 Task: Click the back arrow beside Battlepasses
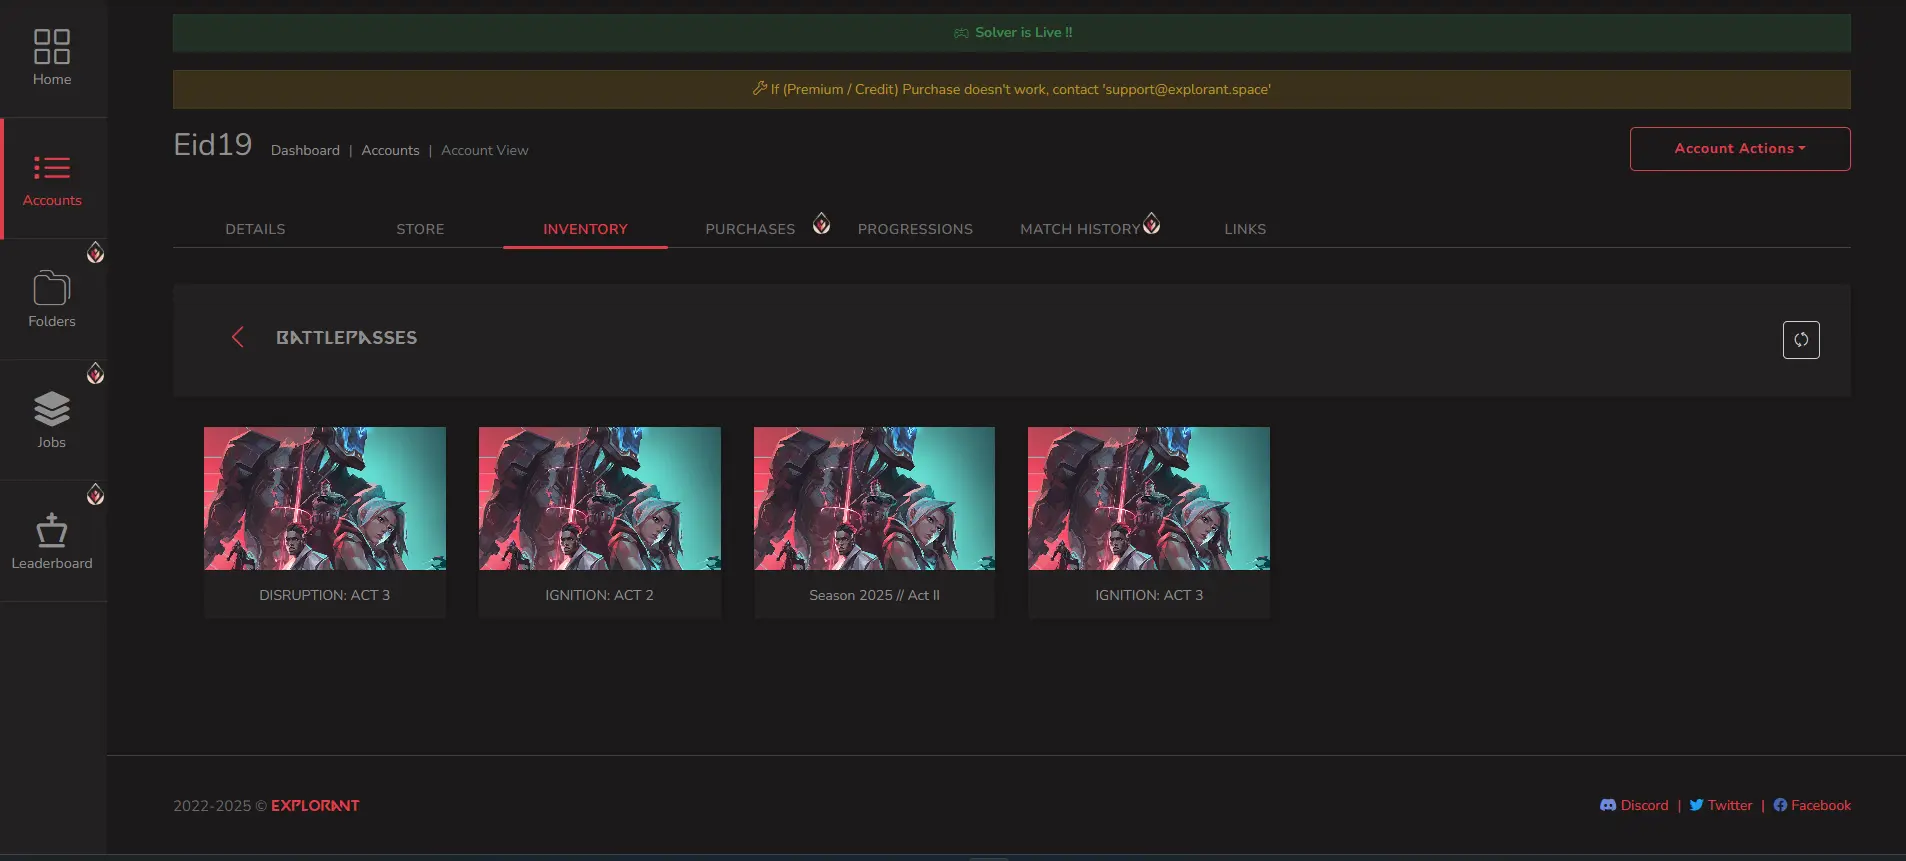[238, 338]
